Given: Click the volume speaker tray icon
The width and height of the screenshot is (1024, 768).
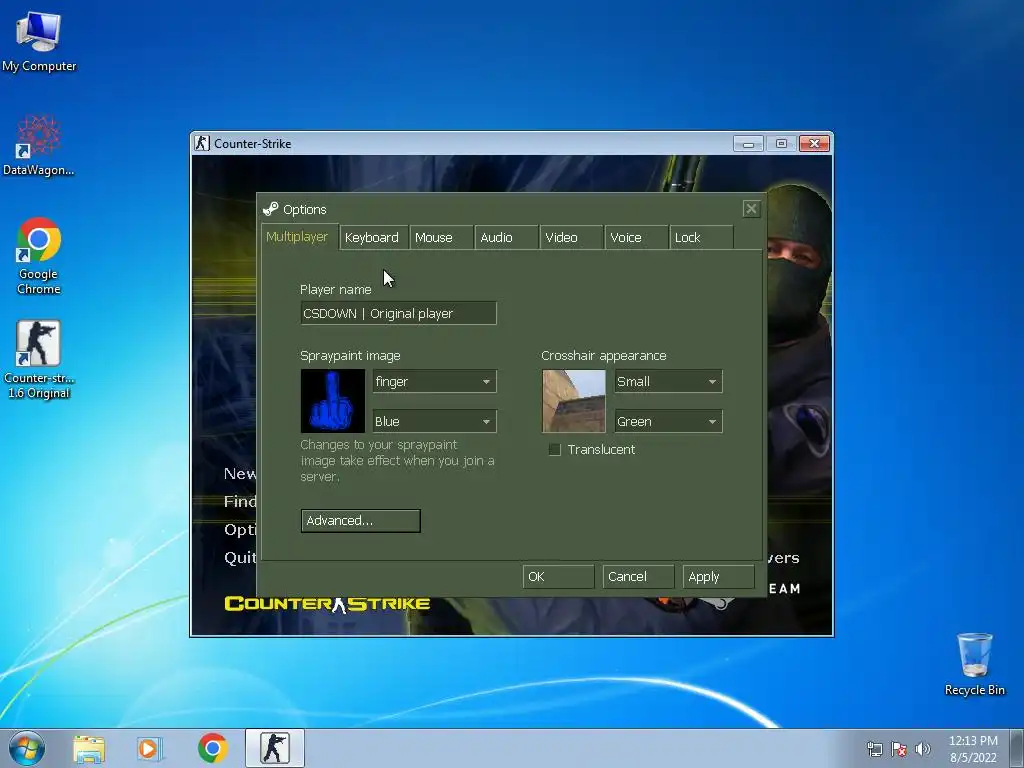Looking at the screenshot, I should (922, 749).
